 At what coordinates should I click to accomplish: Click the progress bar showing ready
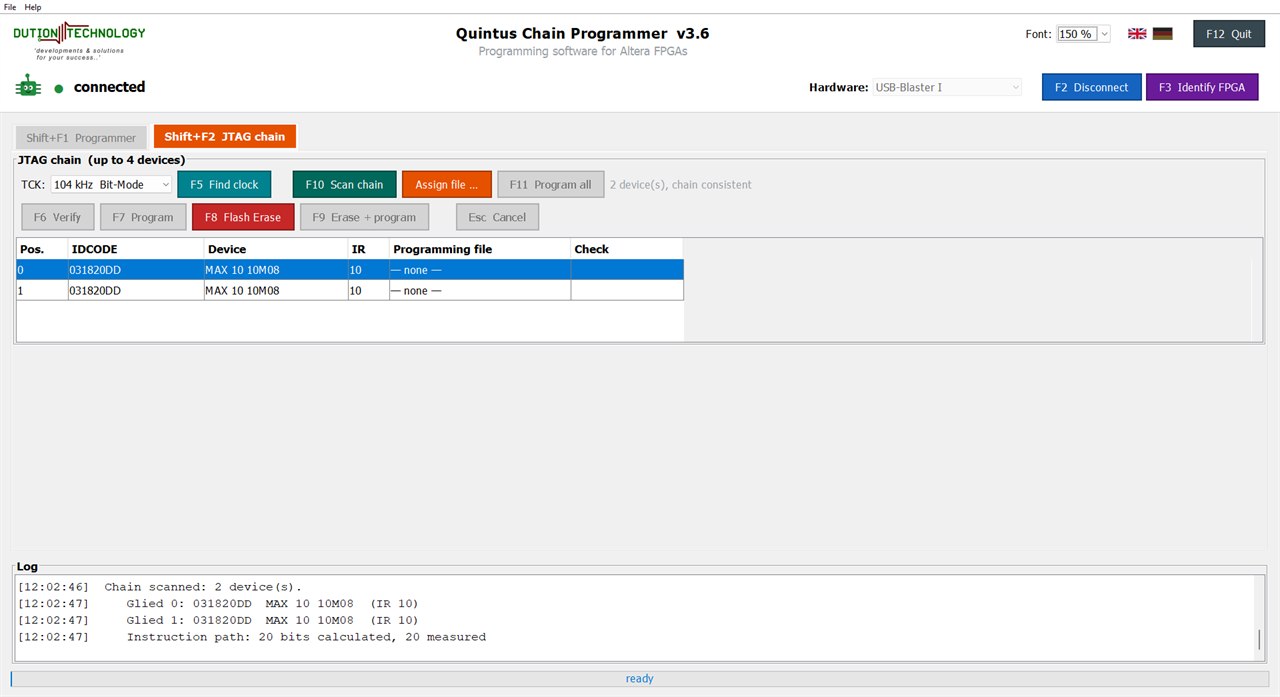point(639,678)
